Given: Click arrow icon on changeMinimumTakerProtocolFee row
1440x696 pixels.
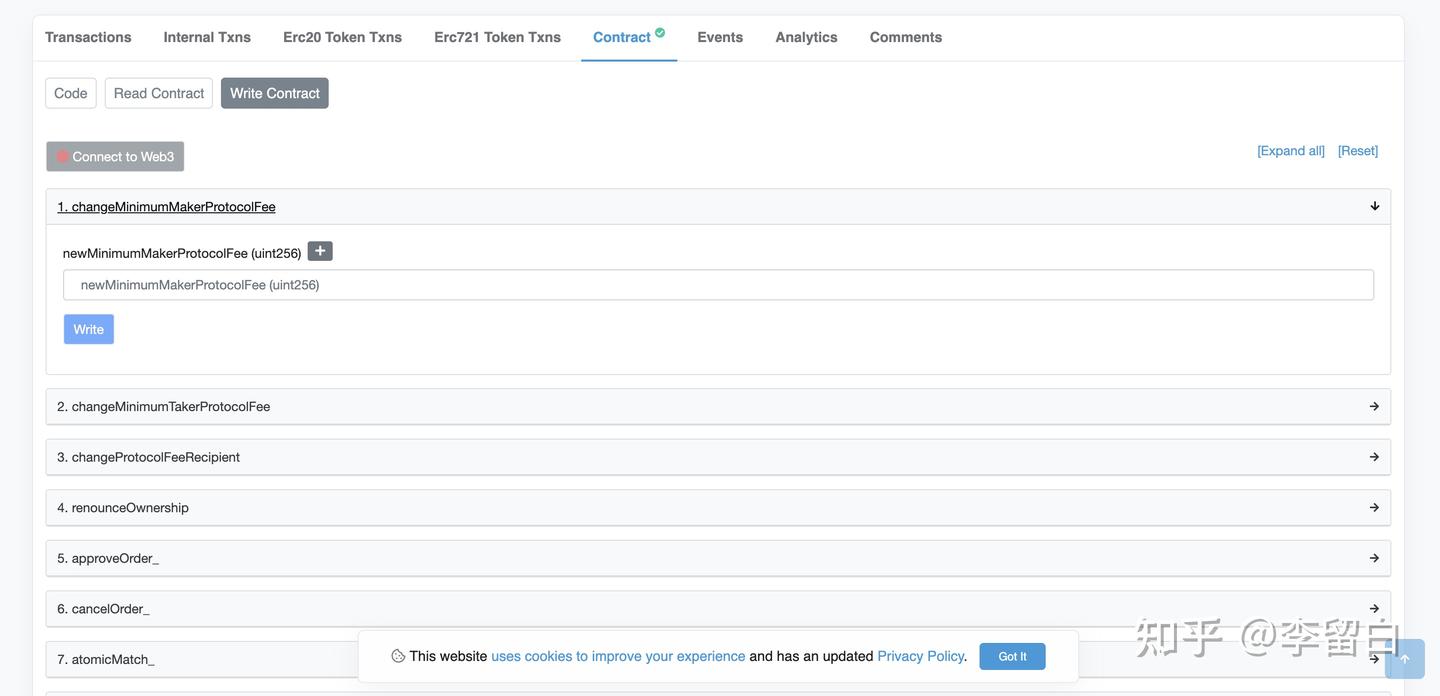Looking at the screenshot, I should pyautogui.click(x=1374, y=406).
